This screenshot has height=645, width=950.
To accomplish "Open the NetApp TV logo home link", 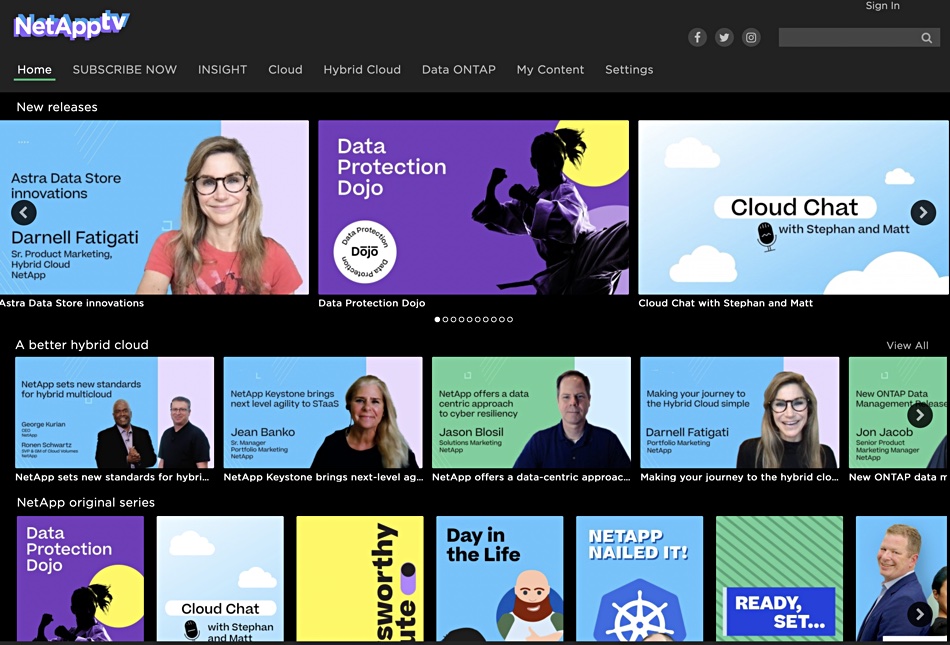I will click(71, 25).
